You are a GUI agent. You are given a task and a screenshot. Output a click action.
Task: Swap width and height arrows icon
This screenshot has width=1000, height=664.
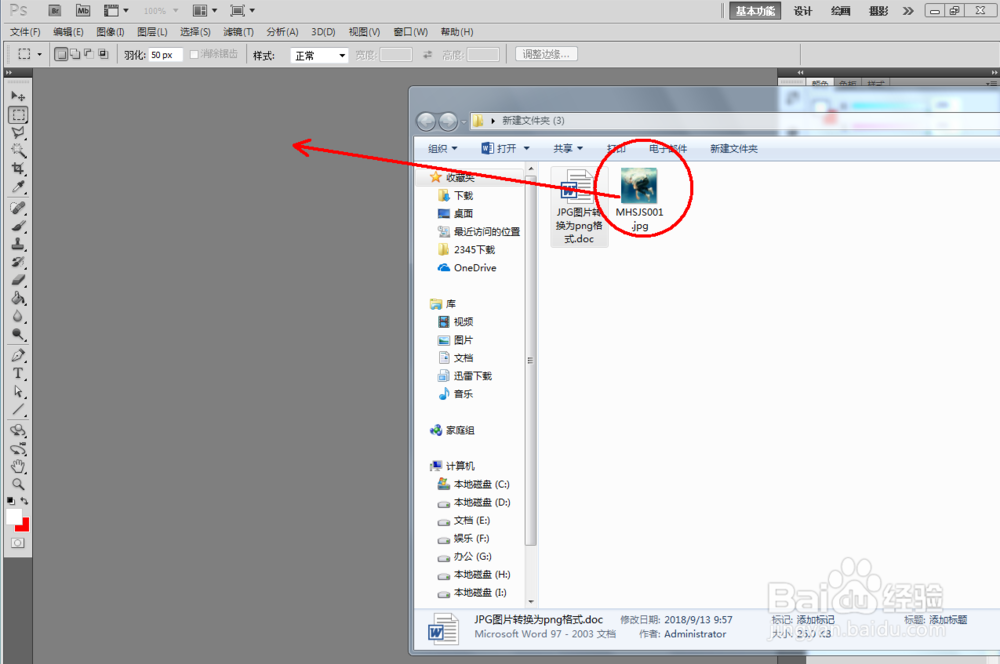pyautogui.click(x=427, y=55)
